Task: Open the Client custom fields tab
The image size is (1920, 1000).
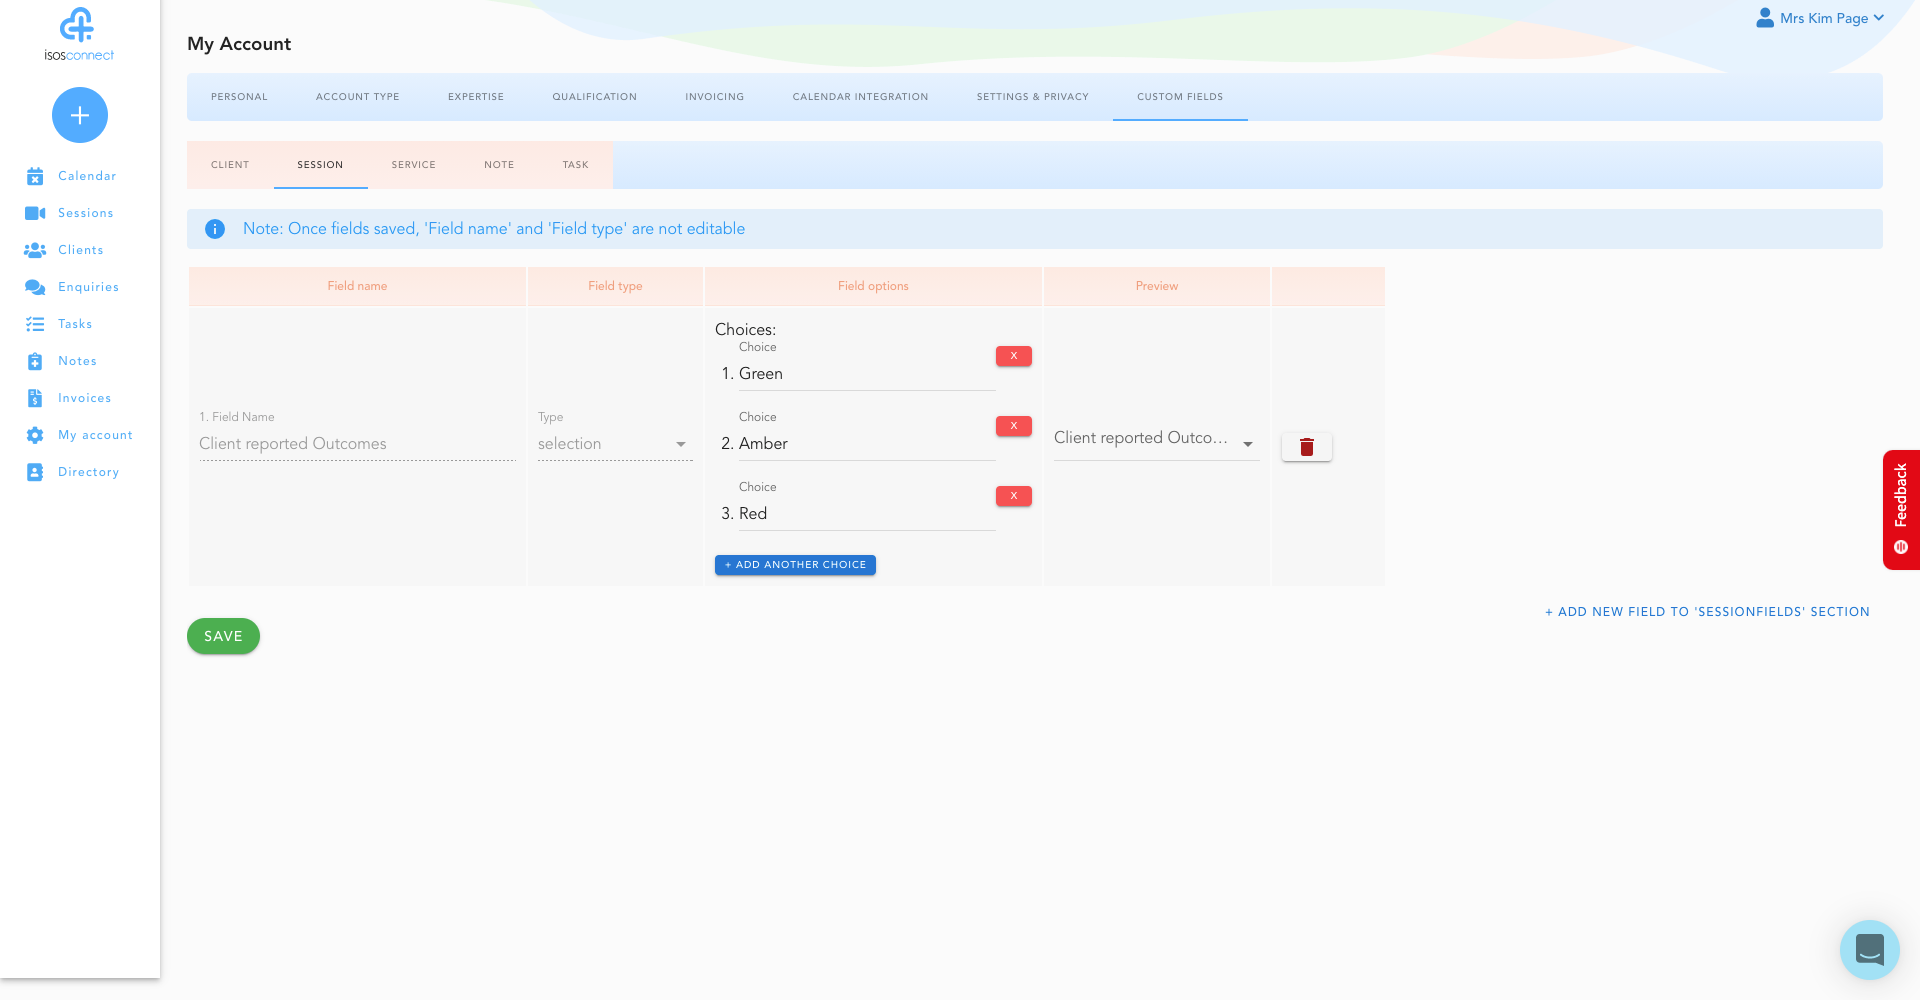Action: pyautogui.click(x=230, y=164)
